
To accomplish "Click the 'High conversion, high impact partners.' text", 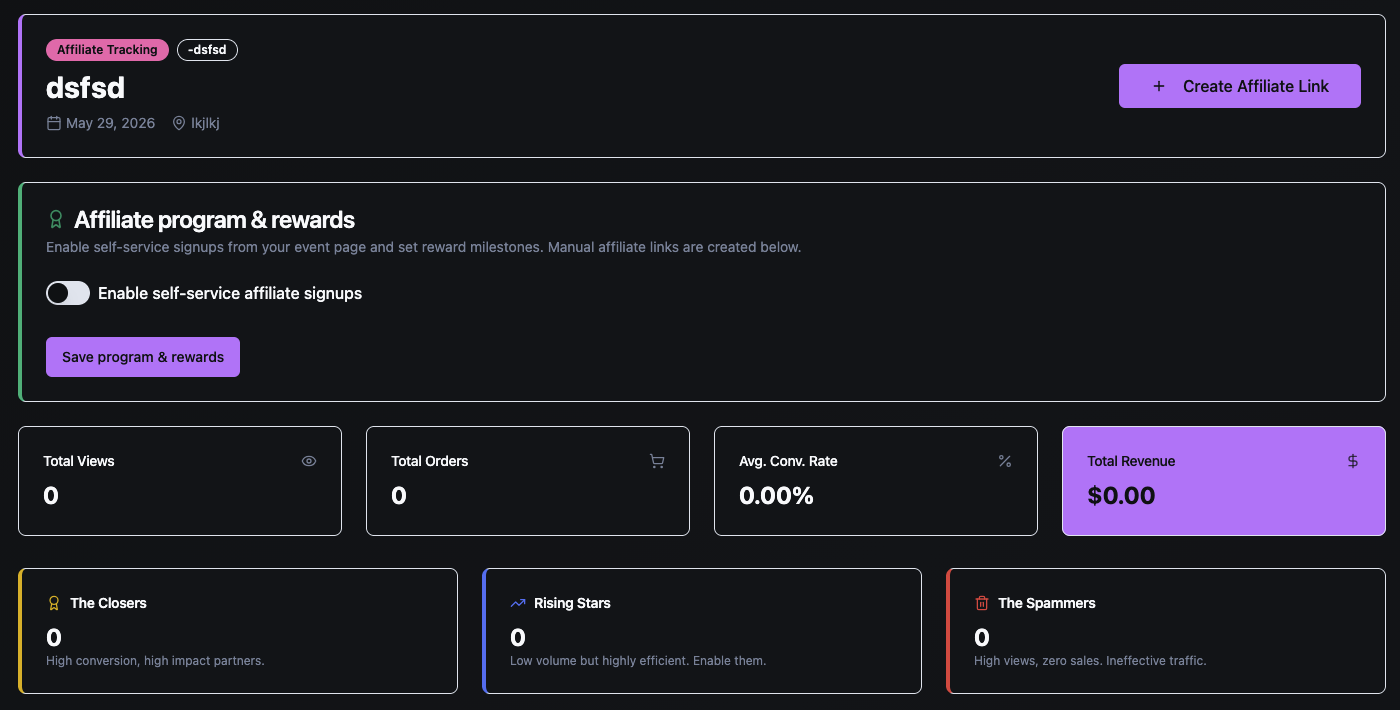I will (x=155, y=661).
